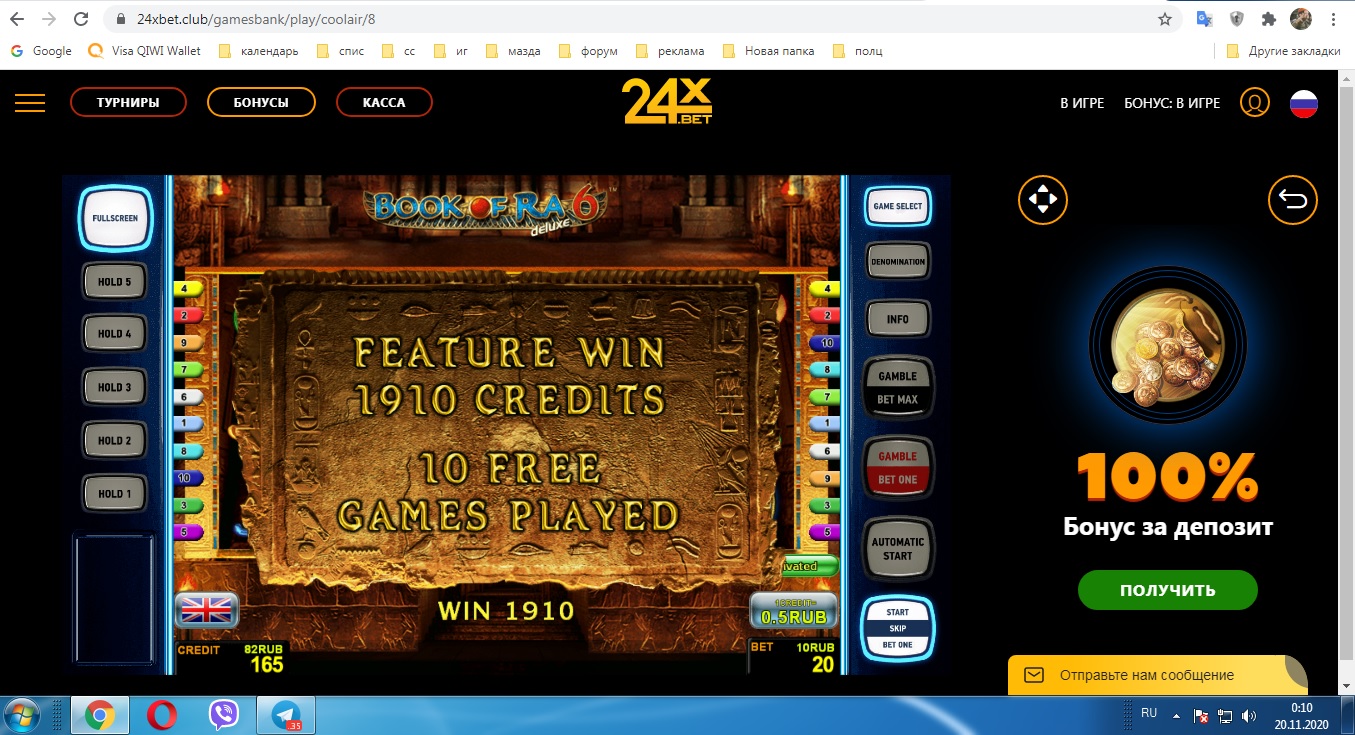The image size is (1355, 735).
Task: Expand the реклама bookmark folder
Action: tap(671, 51)
